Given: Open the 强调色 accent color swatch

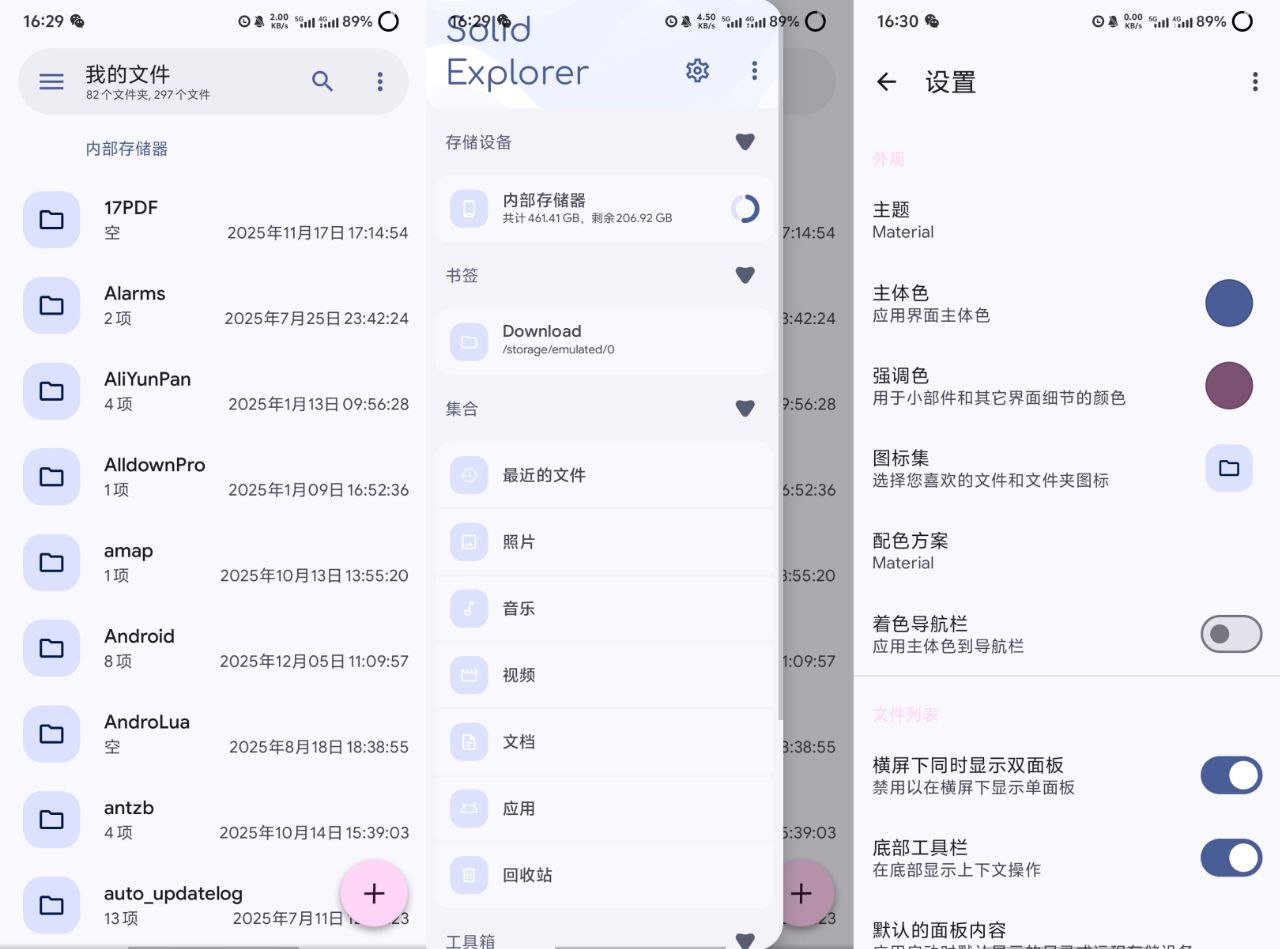Looking at the screenshot, I should click(1229, 385).
